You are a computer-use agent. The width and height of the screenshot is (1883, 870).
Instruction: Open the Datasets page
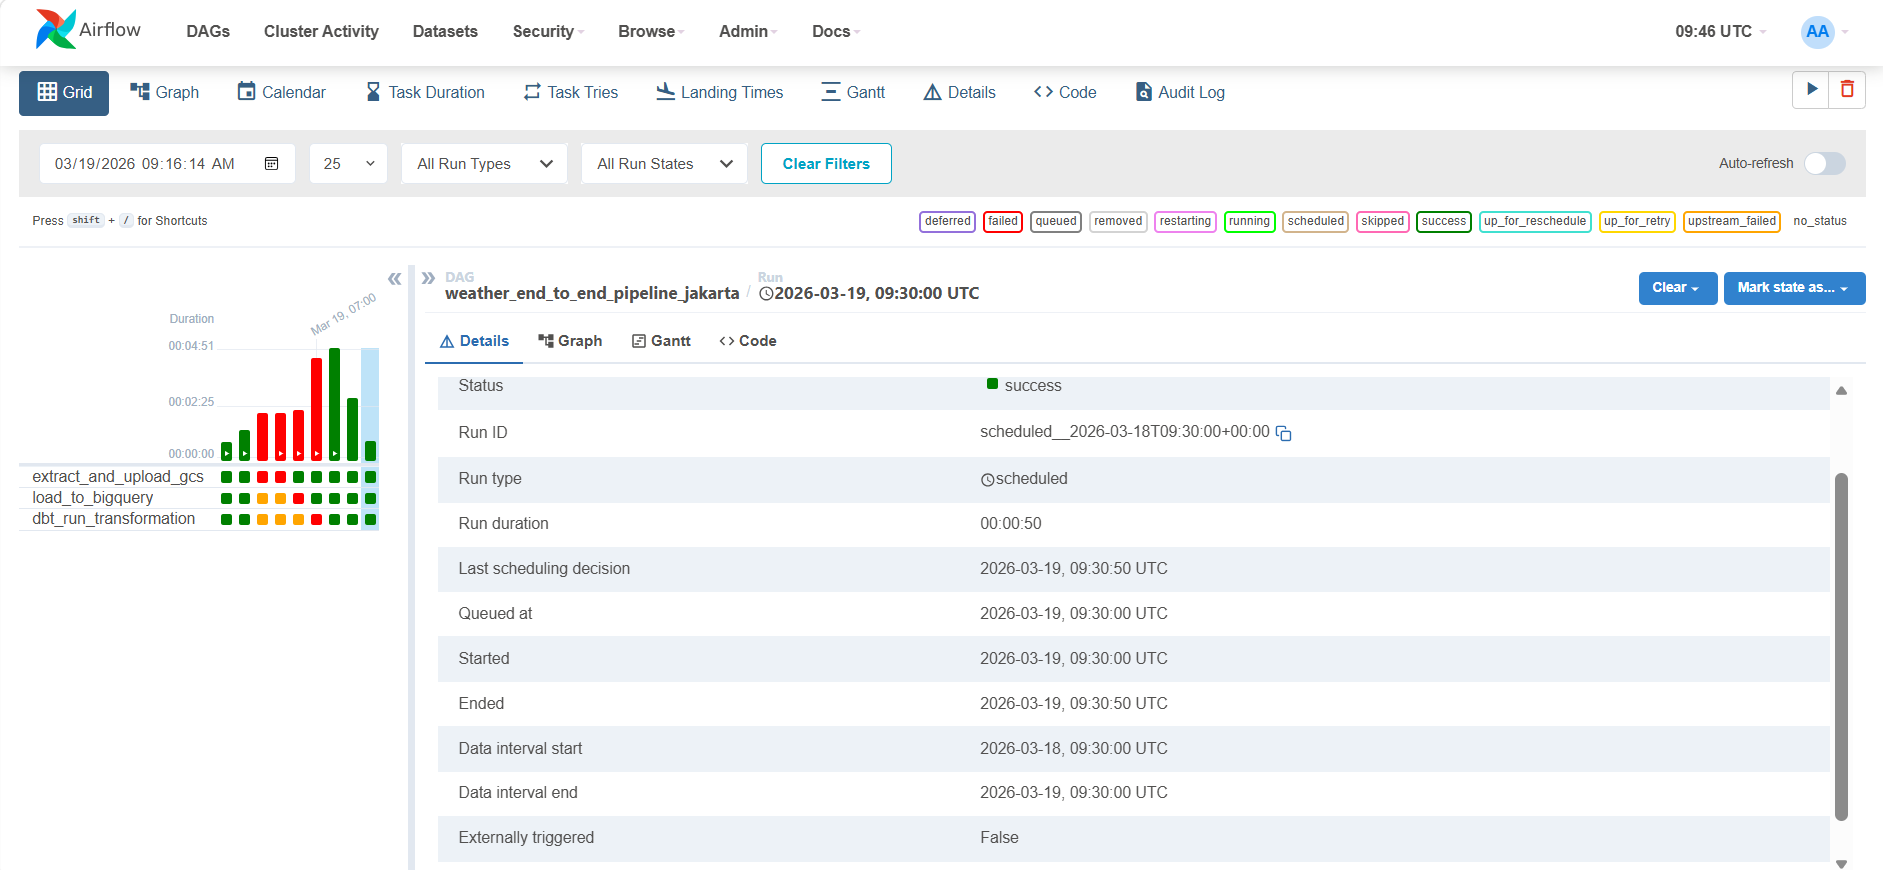[445, 31]
